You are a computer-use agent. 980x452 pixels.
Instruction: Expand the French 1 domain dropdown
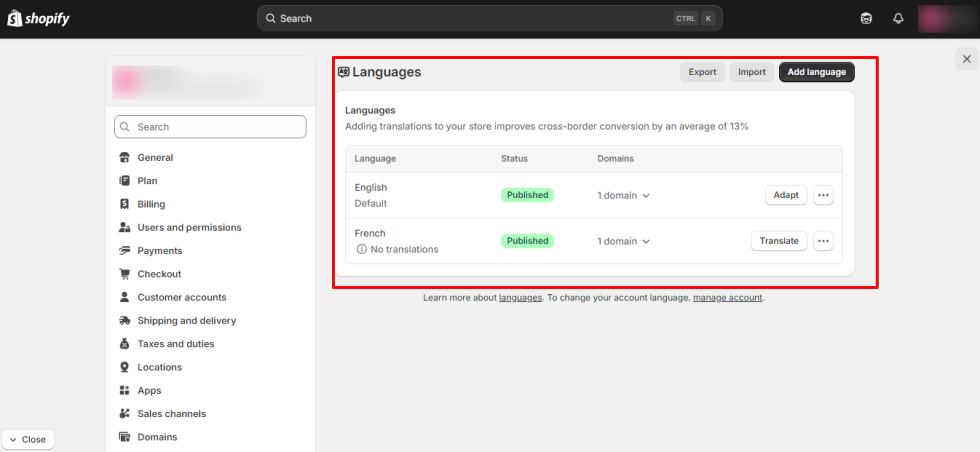[624, 241]
